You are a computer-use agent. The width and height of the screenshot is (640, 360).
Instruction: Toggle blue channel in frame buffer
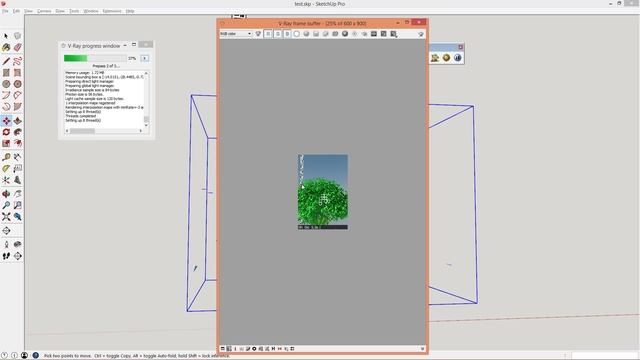(x=287, y=34)
